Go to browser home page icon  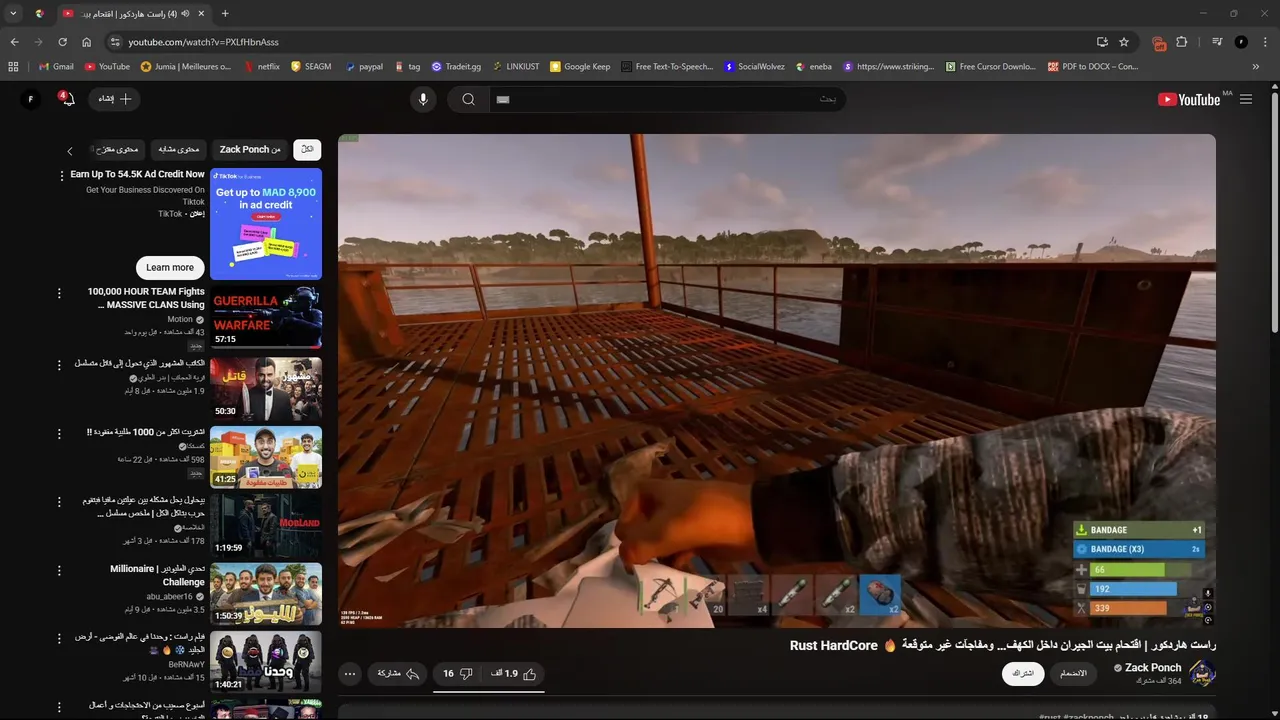87,42
